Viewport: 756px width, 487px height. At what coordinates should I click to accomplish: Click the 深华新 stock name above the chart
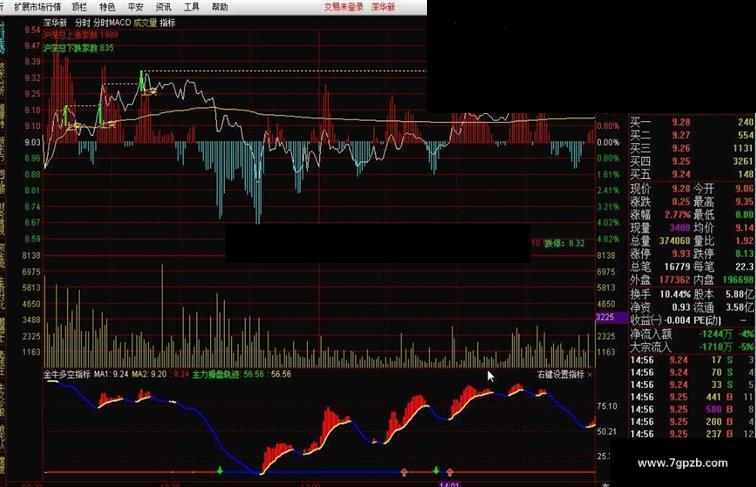55,22
